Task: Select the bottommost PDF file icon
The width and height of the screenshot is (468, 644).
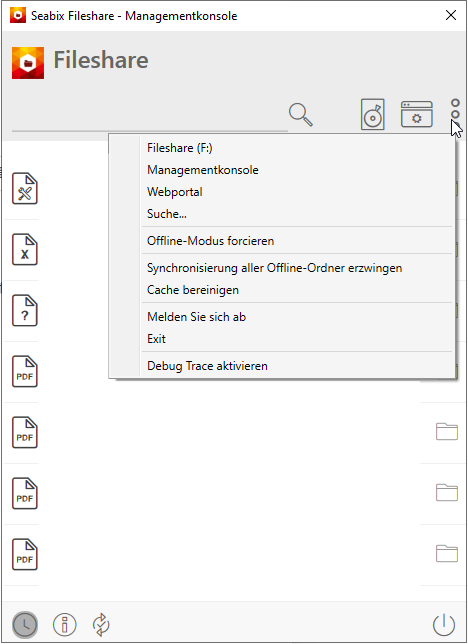Action: click(25, 555)
